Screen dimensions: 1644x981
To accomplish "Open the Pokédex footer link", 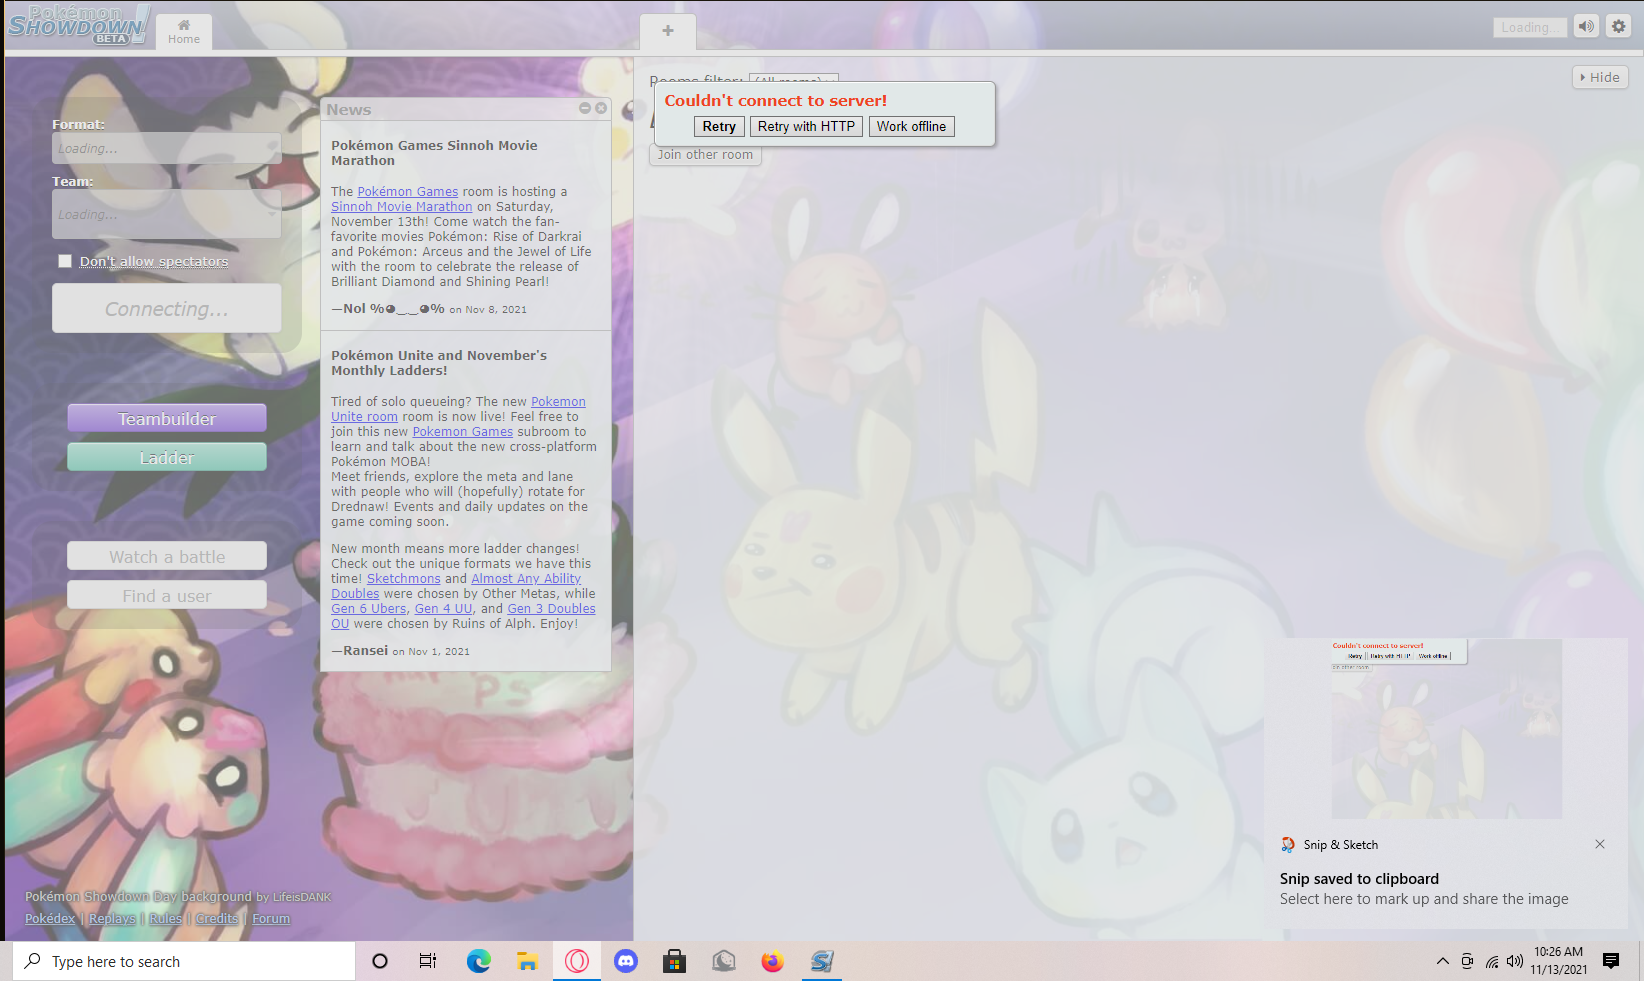I will click(x=50, y=919).
